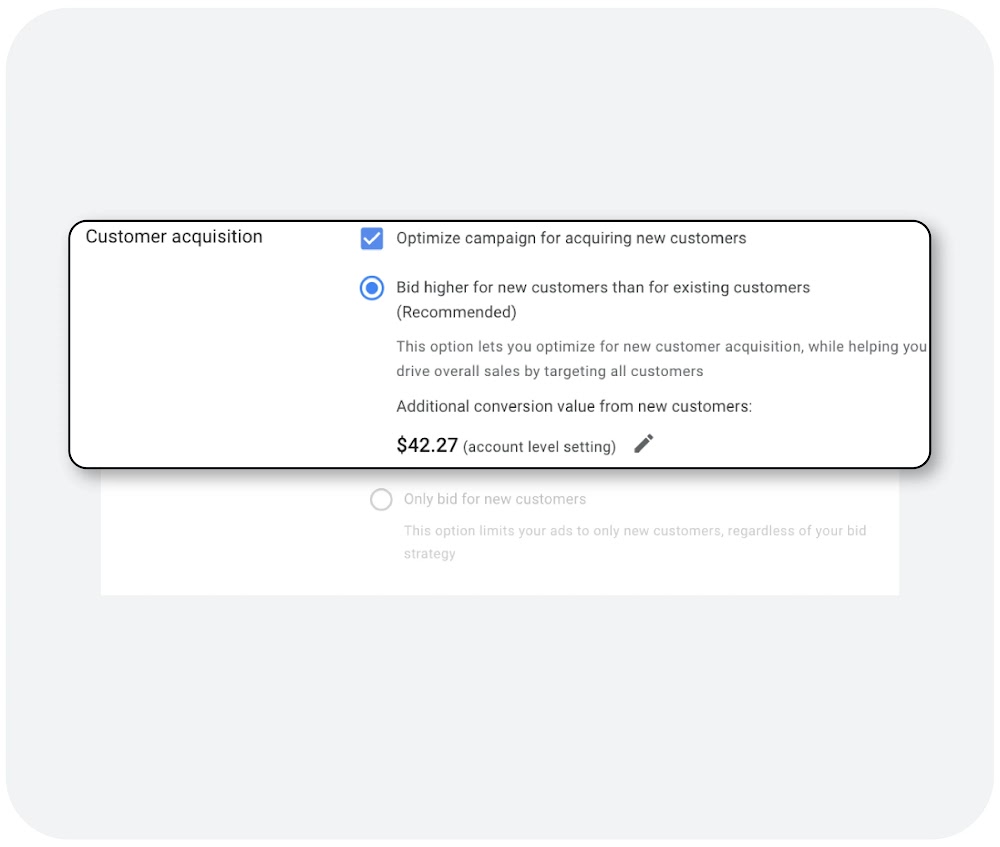Viewport: 1000px width, 847px height.
Task: Click Additional conversion value from new customers text
Action: pyautogui.click(x=572, y=406)
